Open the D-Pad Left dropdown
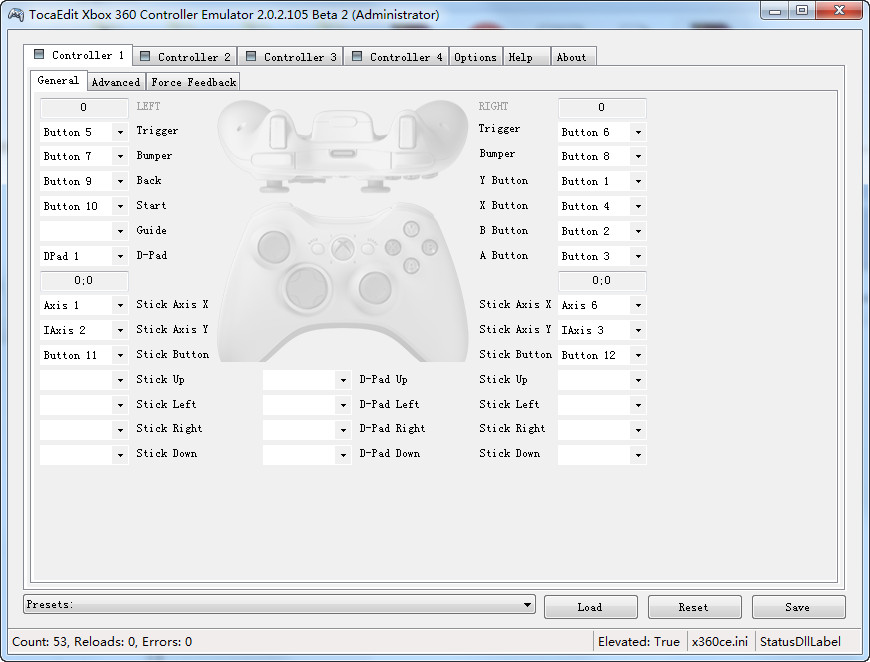The height and width of the screenshot is (662, 870). [343, 405]
